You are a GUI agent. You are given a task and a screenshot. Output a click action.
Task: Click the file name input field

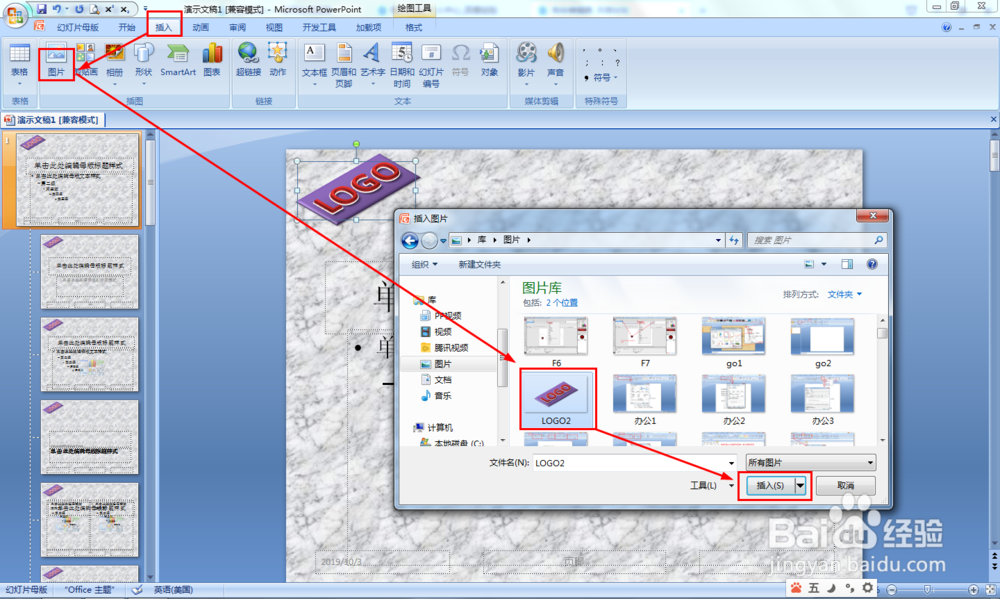629,463
